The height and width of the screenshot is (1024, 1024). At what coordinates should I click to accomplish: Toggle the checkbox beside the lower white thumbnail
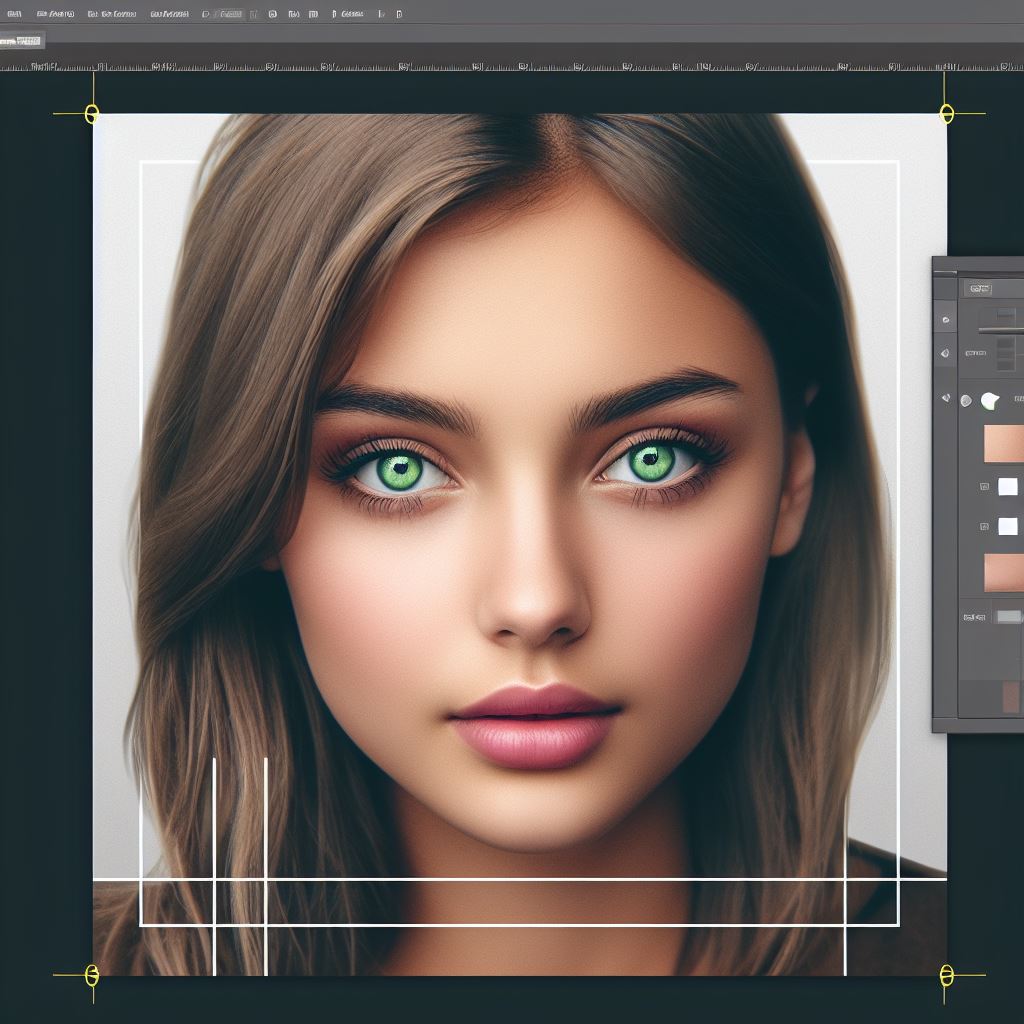coord(984,526)
